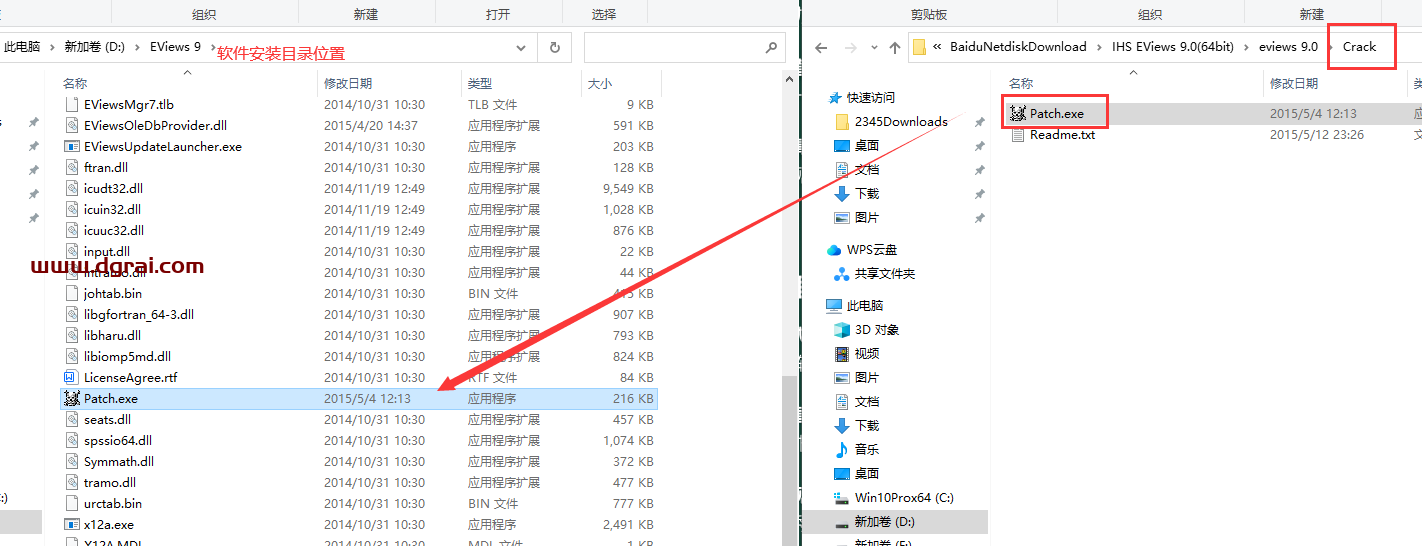Go back using the left arrow button
1422x546 pixels.
click(x=821, y=47)
